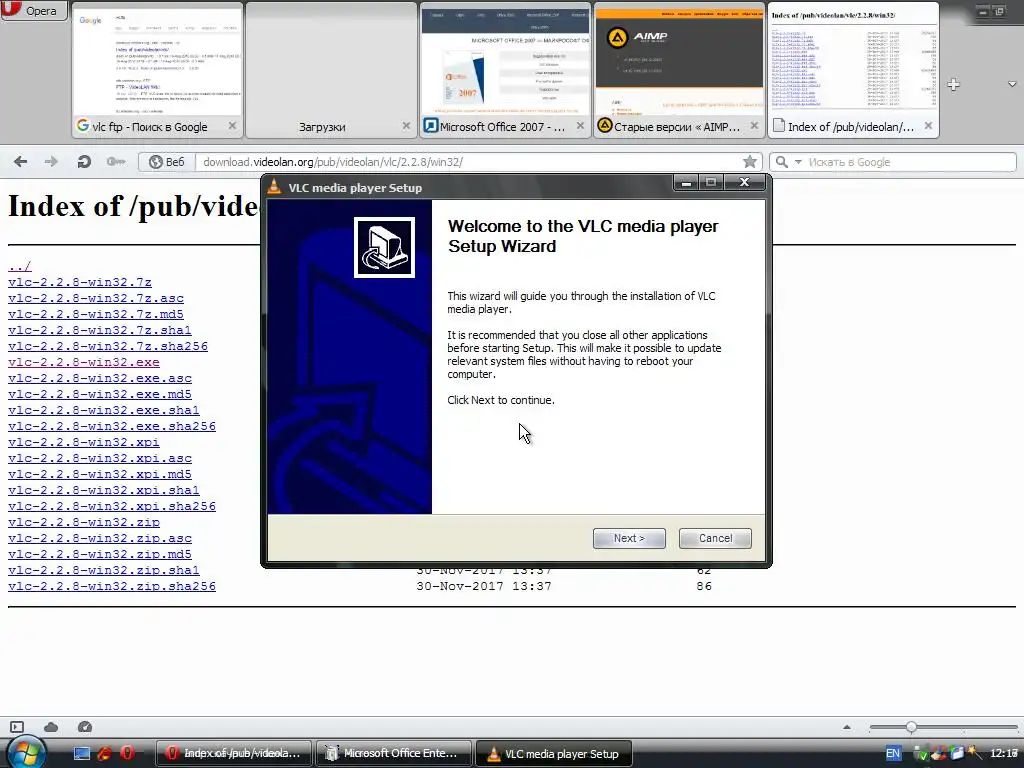Viewport: 1024px width, 768px height.
Task: Click the Веб site info badge
Action: coord(167,162)
